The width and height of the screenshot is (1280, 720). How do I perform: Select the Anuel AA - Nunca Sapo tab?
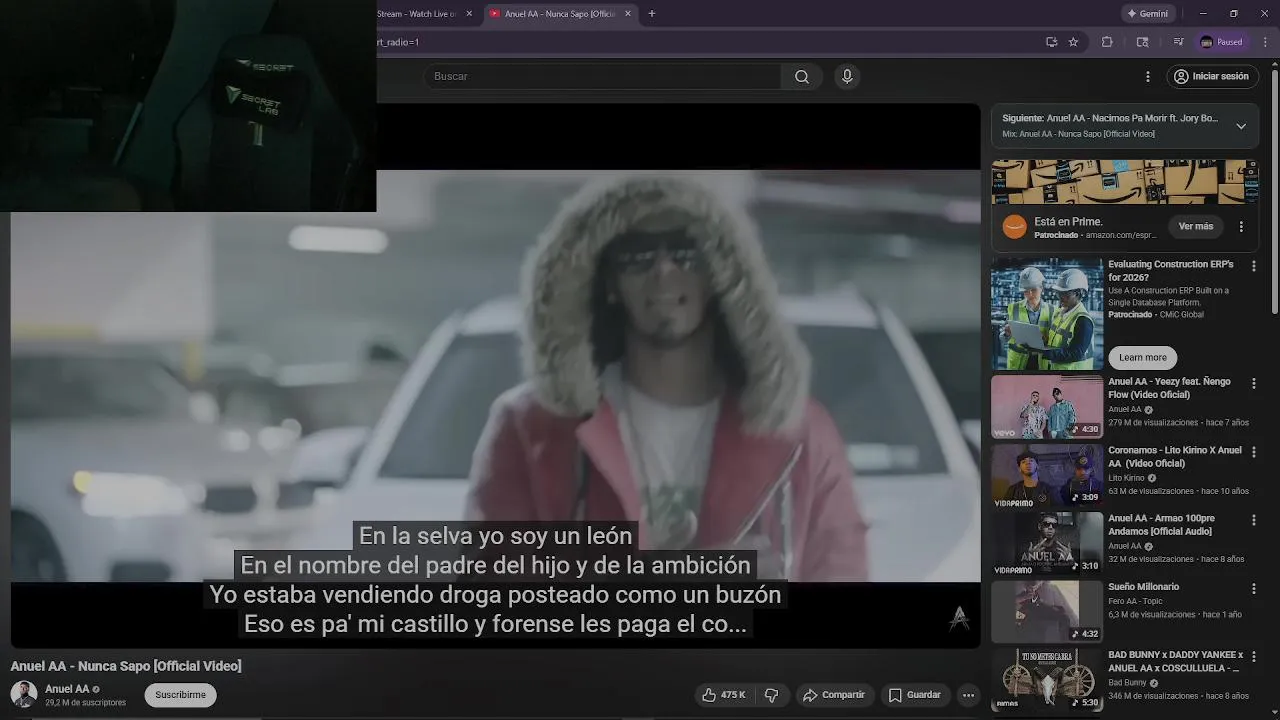(x=560, y=14)
